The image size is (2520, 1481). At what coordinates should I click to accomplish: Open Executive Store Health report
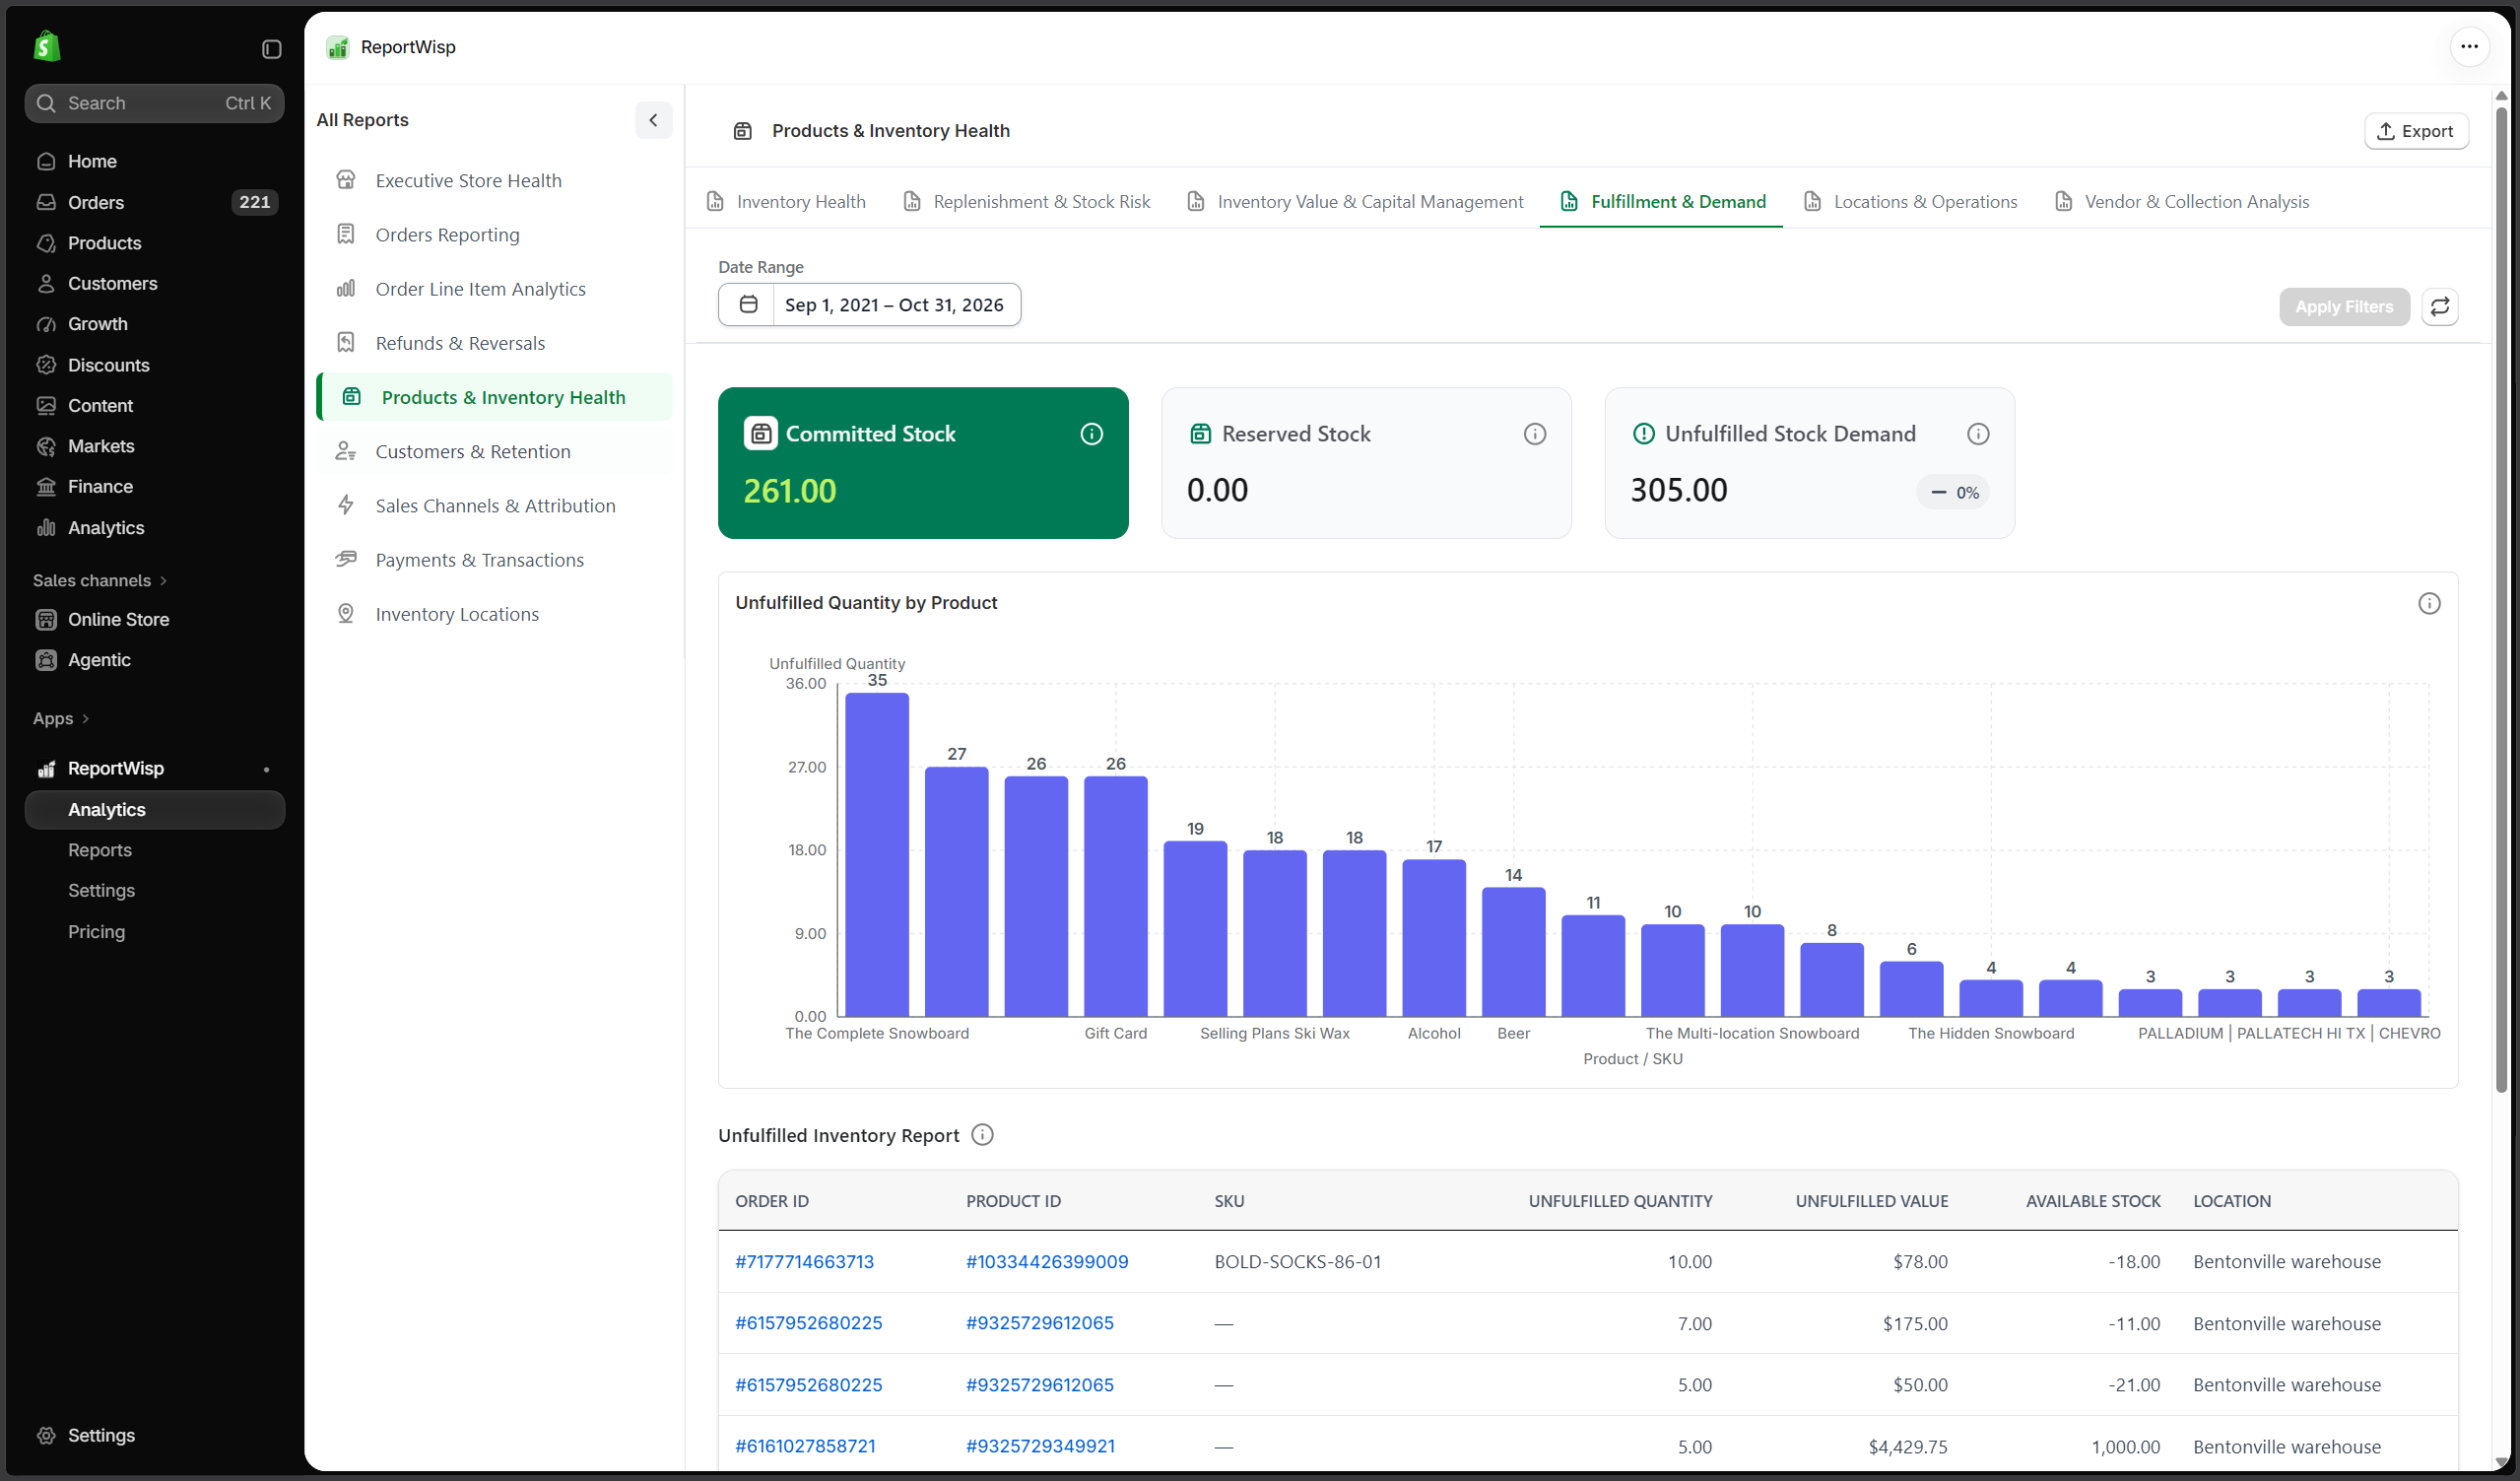pos(494,180)
